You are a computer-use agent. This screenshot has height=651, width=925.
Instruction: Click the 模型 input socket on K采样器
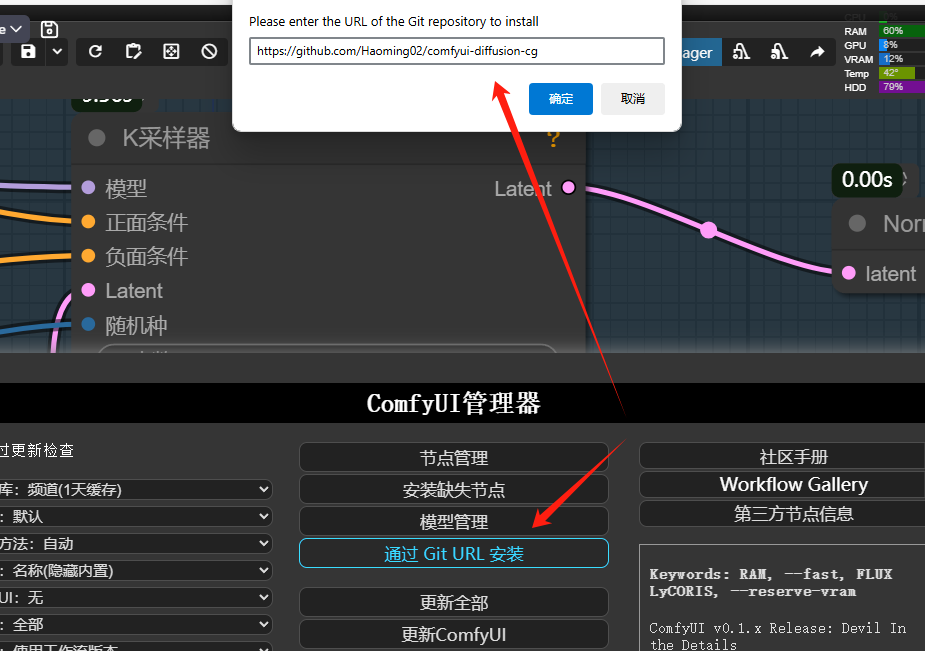point(88,188)
